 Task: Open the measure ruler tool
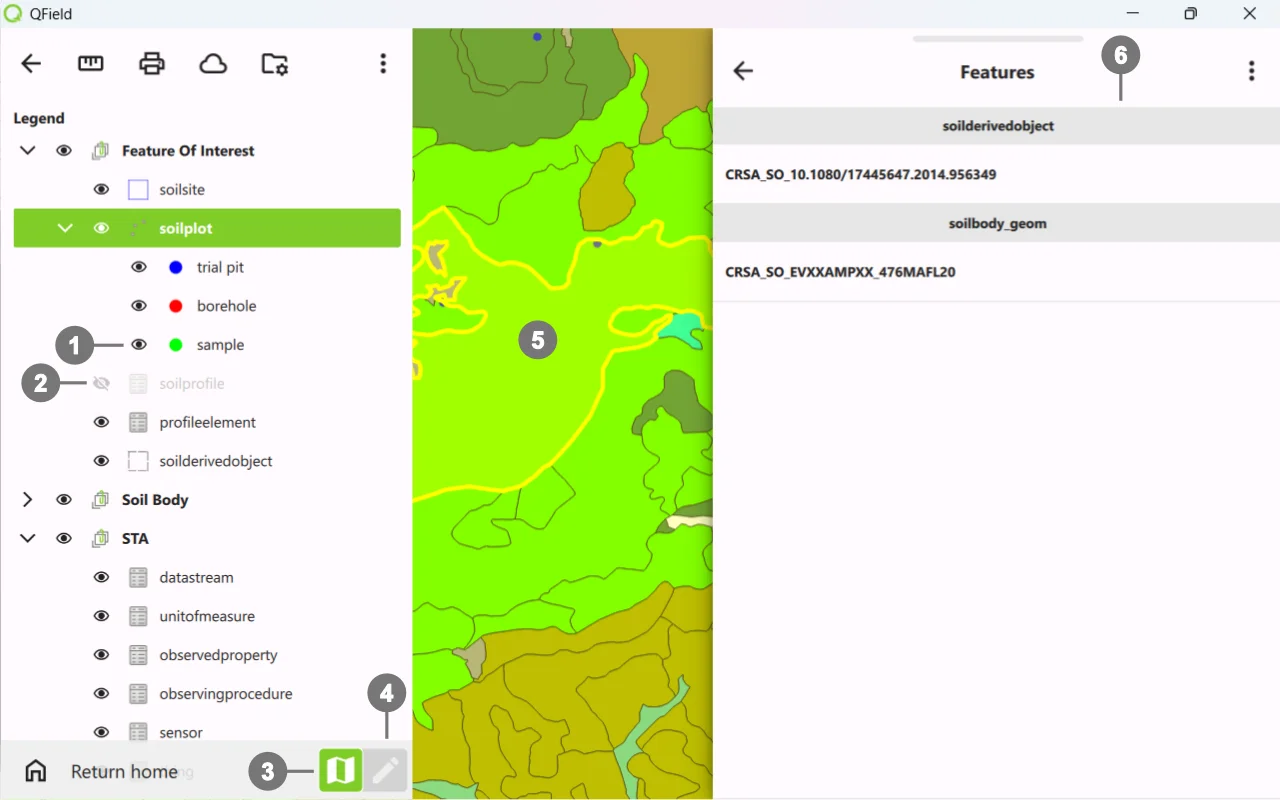pos(91,64)
